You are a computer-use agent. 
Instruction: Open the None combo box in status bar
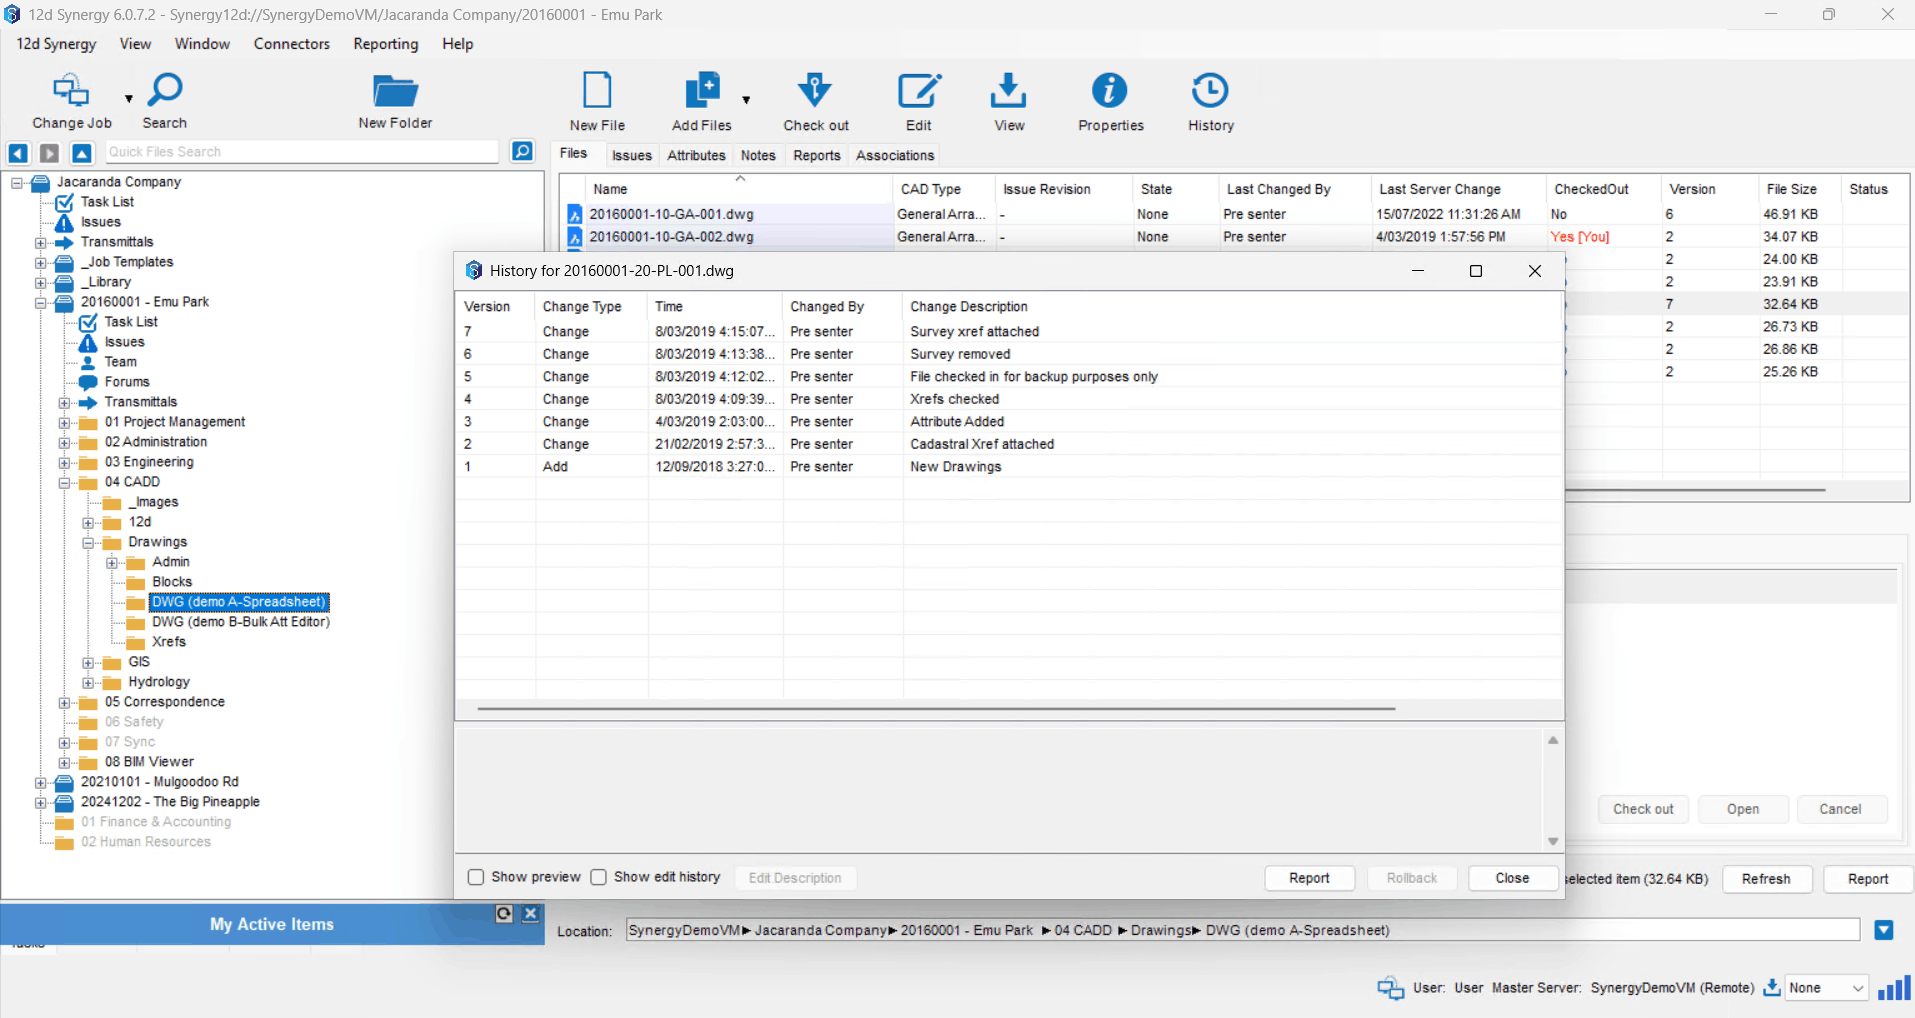pyautogui.click(x=1826, y=988)
